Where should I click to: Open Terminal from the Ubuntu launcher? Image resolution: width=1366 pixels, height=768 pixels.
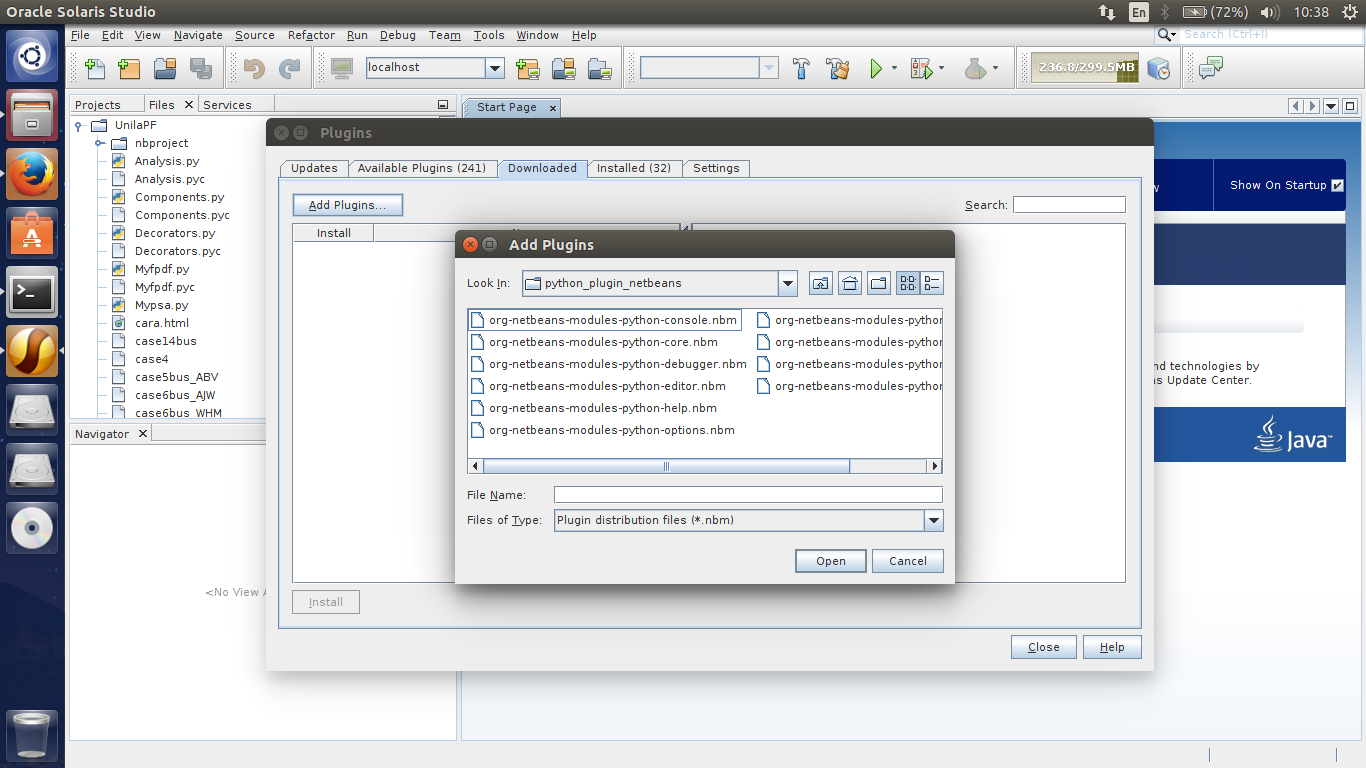32,292
